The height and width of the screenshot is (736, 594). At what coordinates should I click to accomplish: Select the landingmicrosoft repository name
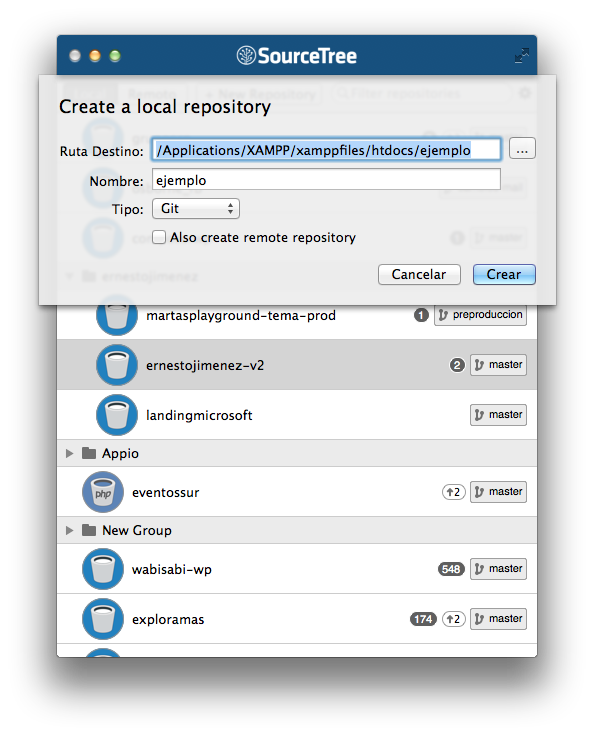[199, 415]
